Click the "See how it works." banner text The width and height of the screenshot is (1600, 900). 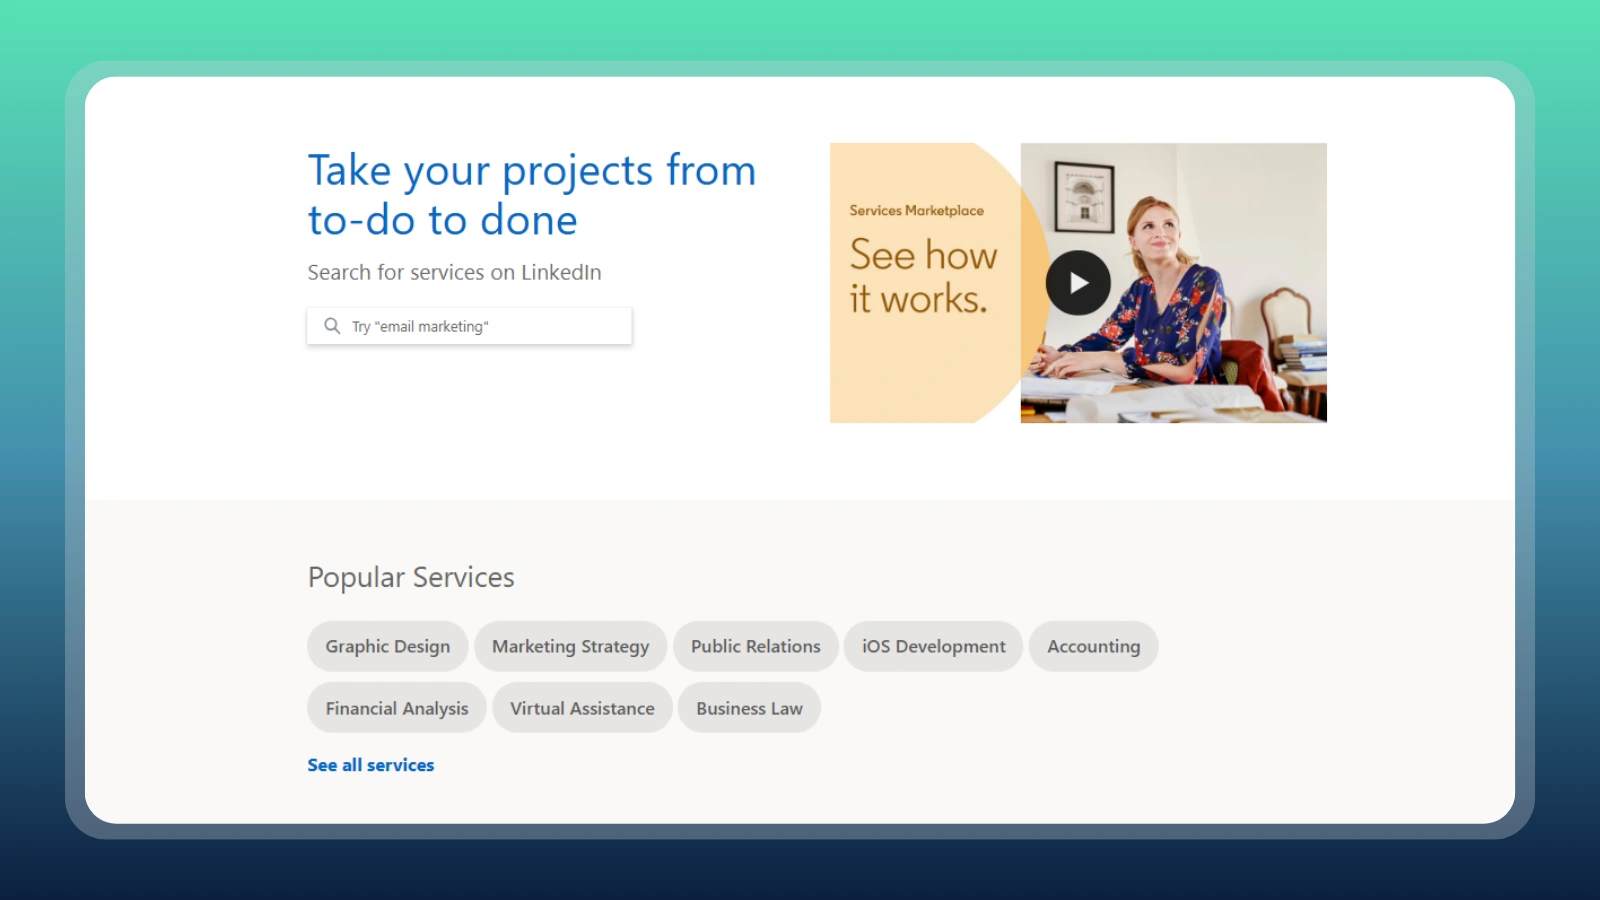(923, 276)
